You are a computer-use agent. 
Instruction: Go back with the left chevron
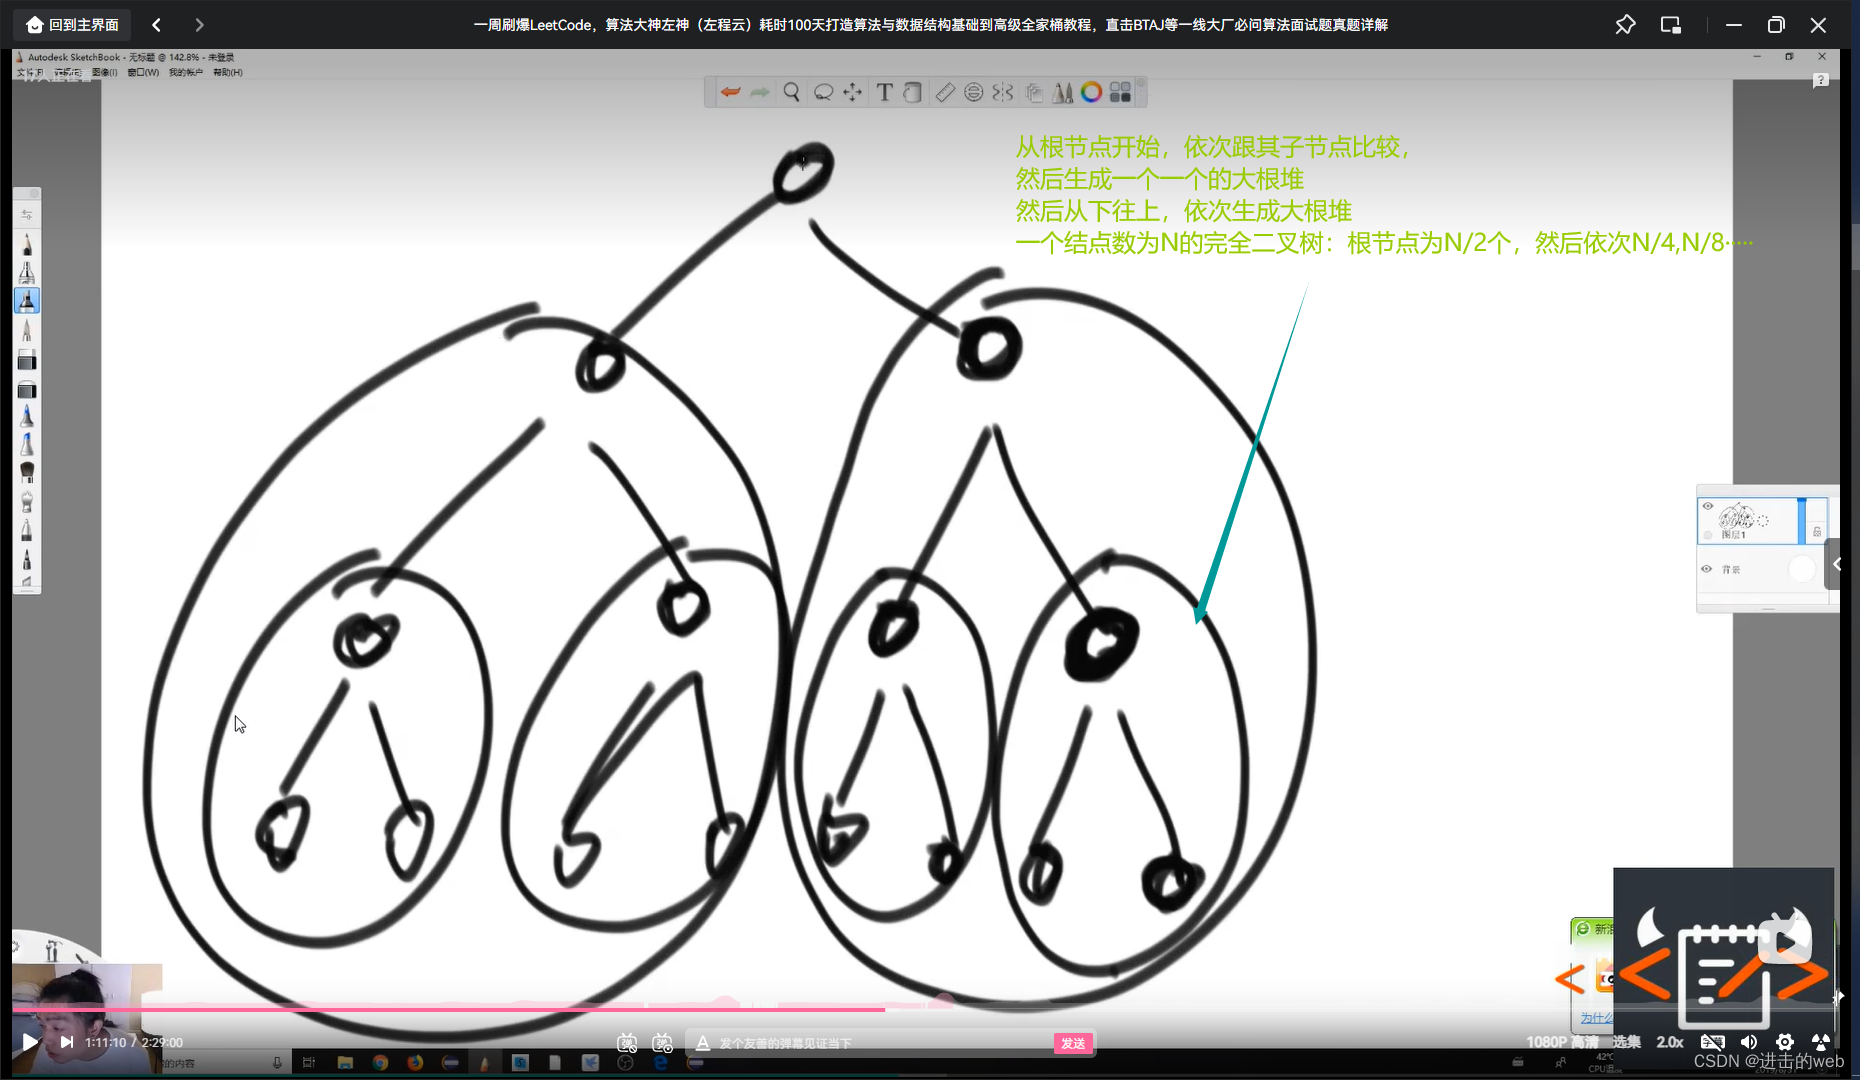(x=156, y=24)
